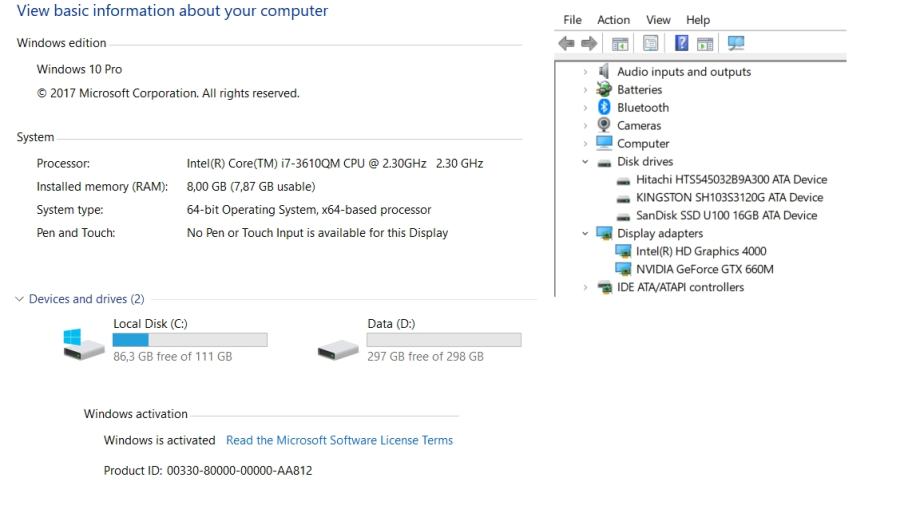Open the Action menu
Viewport: 920px width, 517px height.
613,20
